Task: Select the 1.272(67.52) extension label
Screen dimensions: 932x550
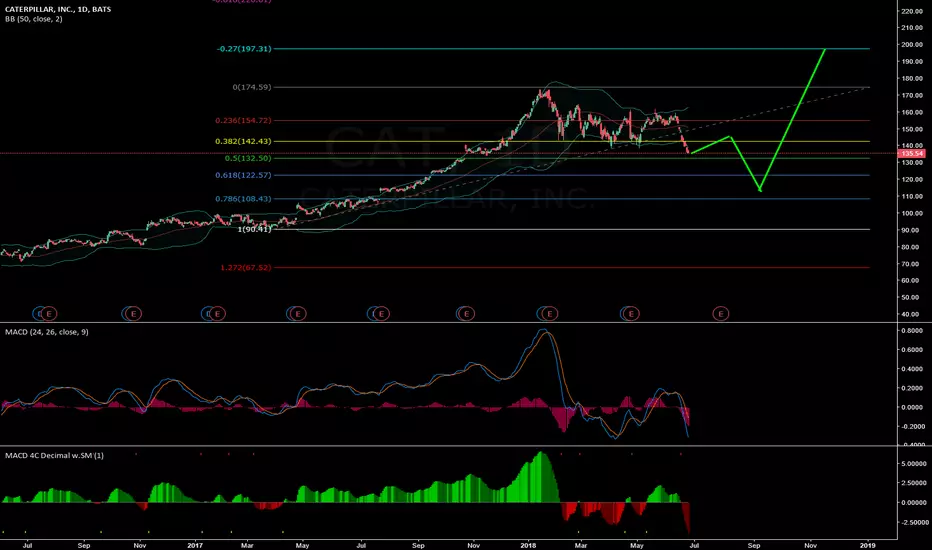Action: tap(245, 268)
